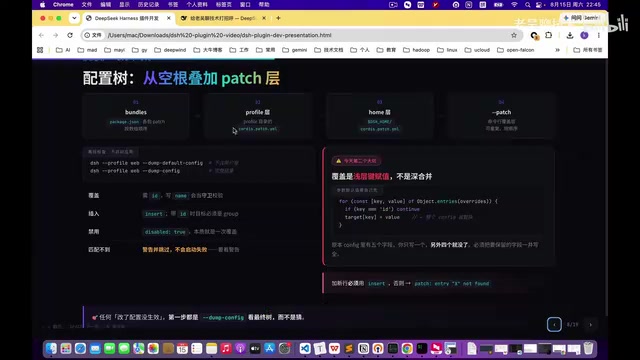Navigate back with the browser back arrow

click(x=41, y=35)
